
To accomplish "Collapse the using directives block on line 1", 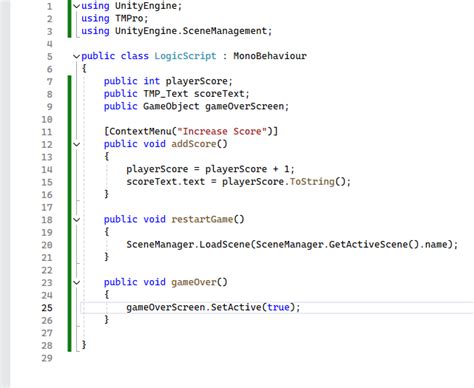I will pos(77,6).
